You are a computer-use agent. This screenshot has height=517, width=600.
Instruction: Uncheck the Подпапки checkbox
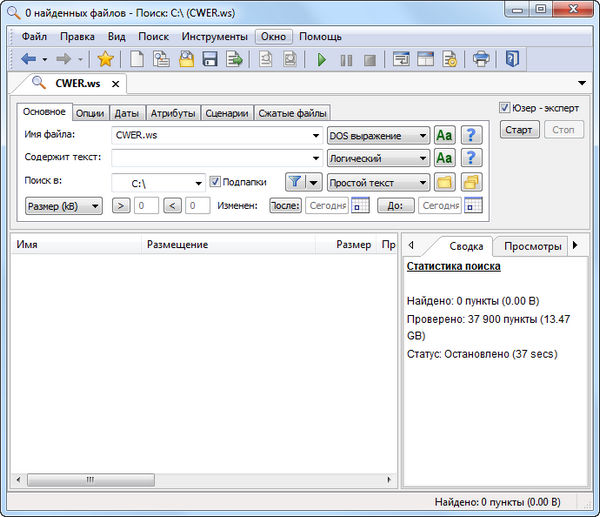[x=215, y=182]
